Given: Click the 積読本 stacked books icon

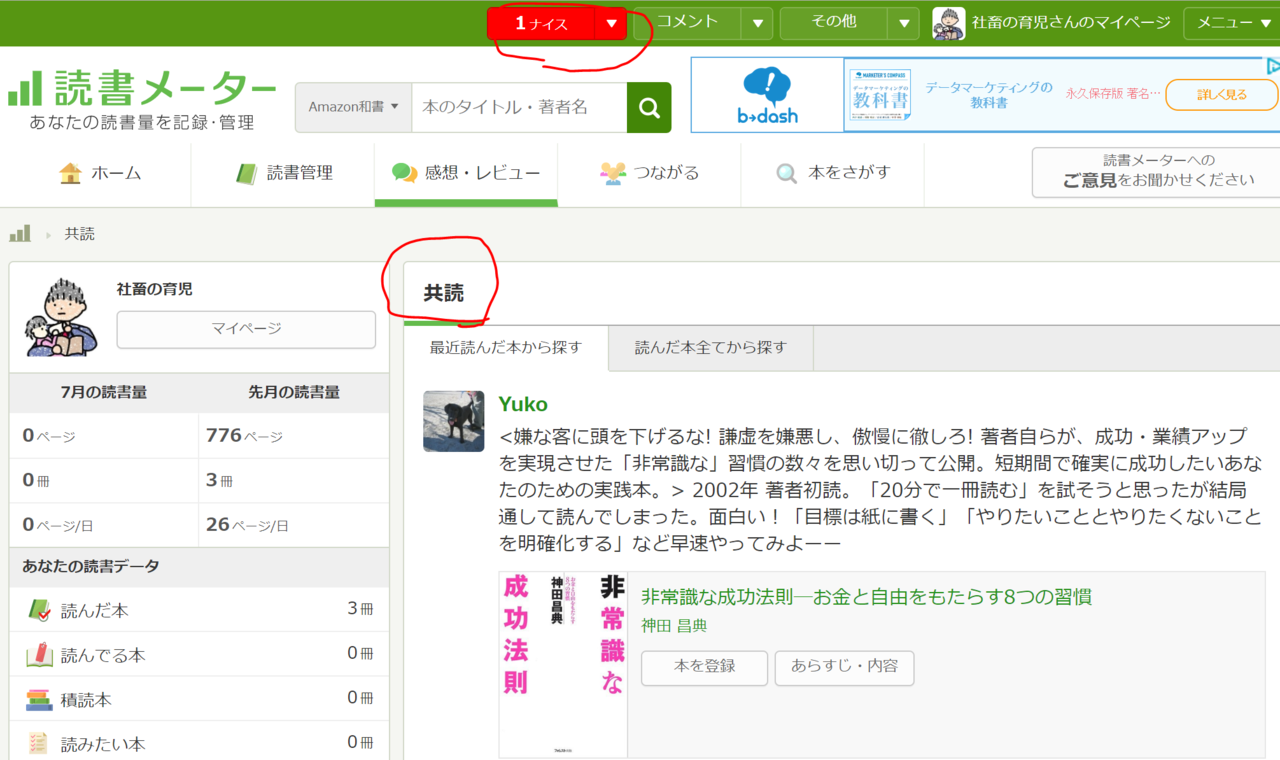Looking at the screenshot, I should point(39,700).
